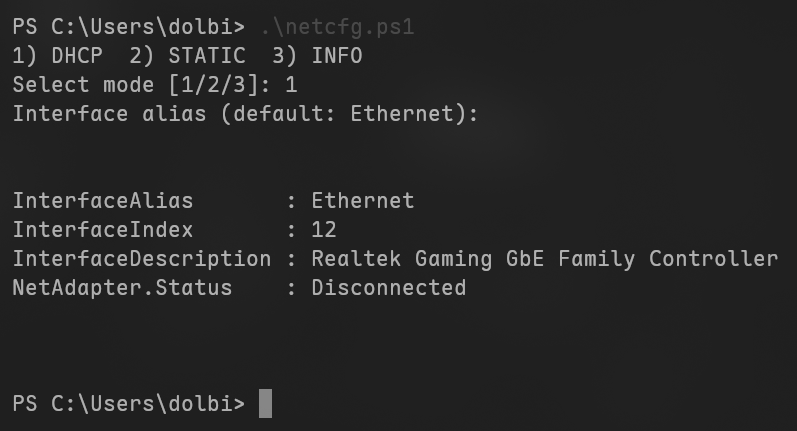Image resolution: width=797 pixels, height=431 pixels.
Task: Click the InterfaceIndex value 12
Action: point(324,230)
